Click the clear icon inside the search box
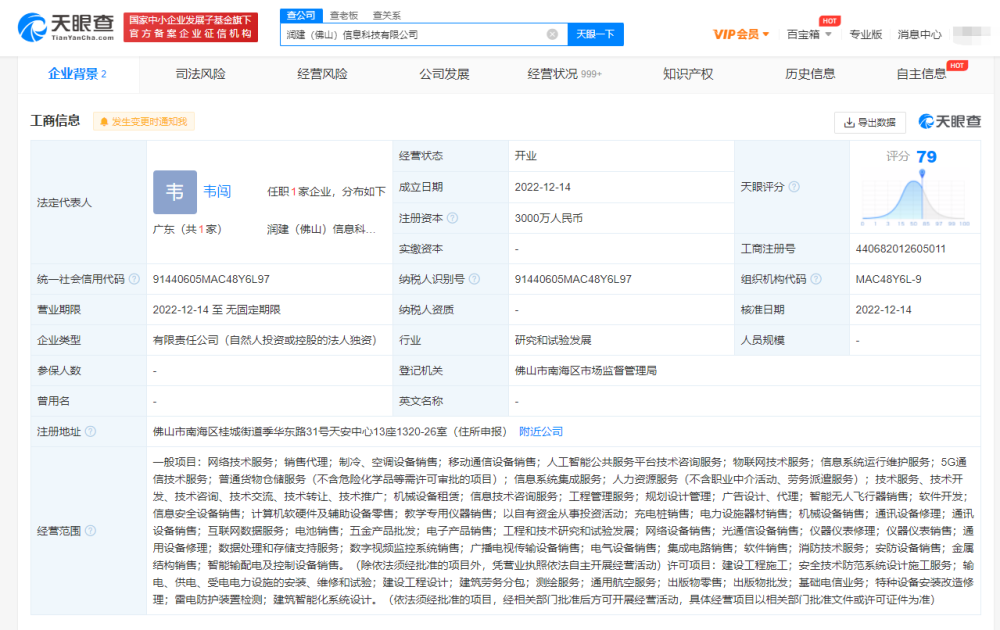Image resolution: width=1000 pixels, height=630 pixels. [x=551, y=33]
